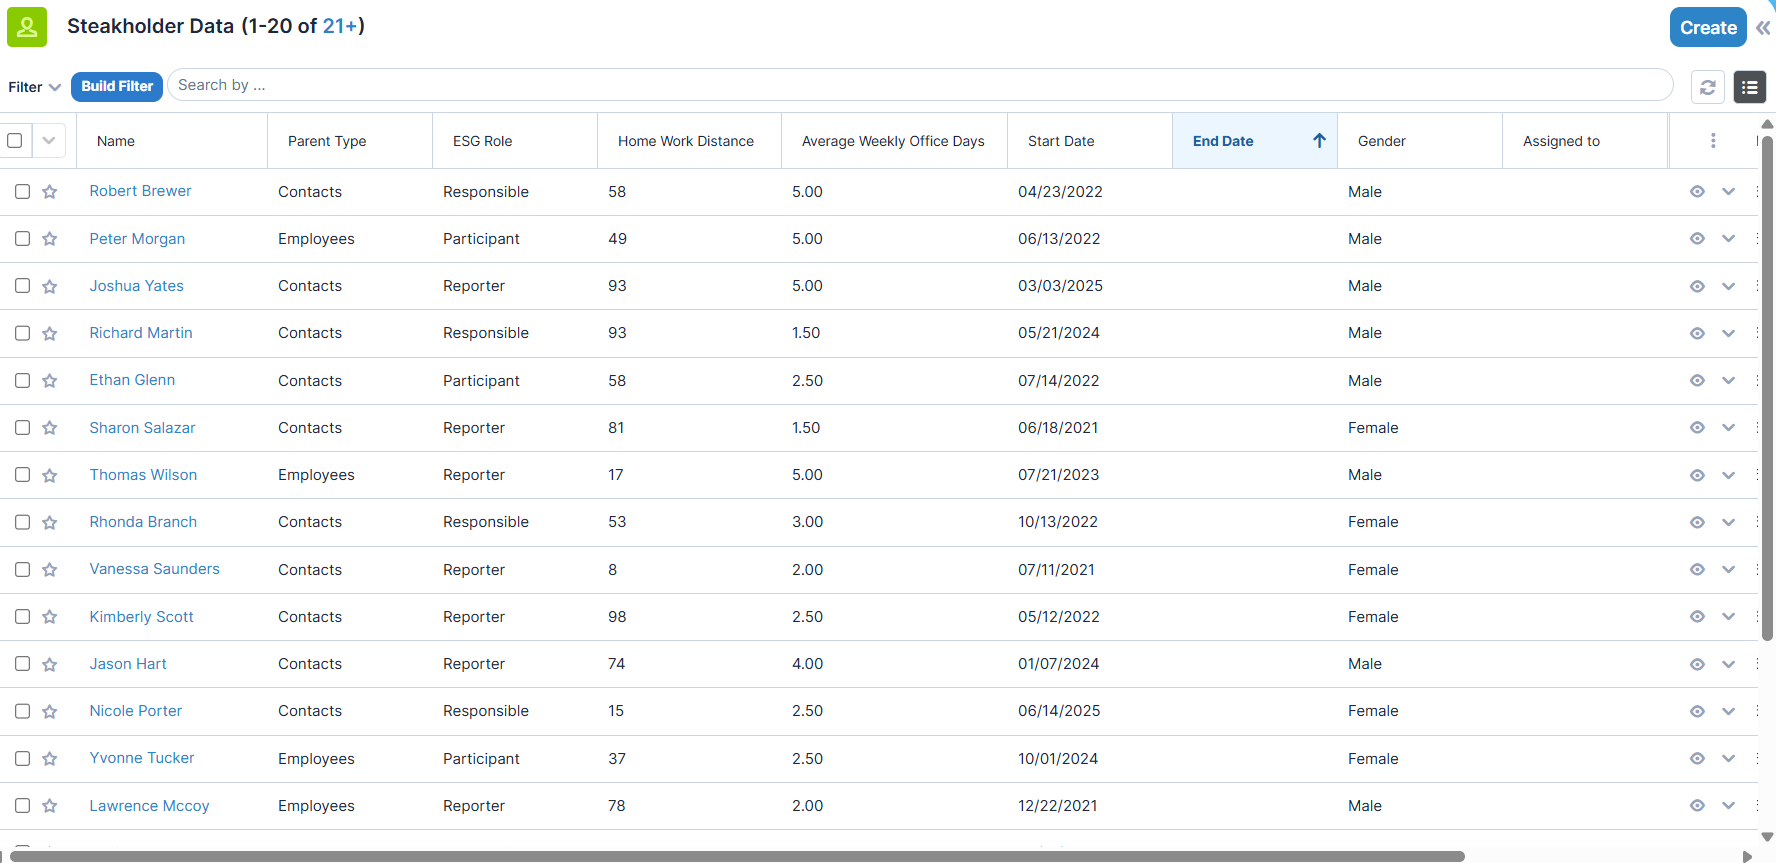Sort by Name column header

coord(116,141)
